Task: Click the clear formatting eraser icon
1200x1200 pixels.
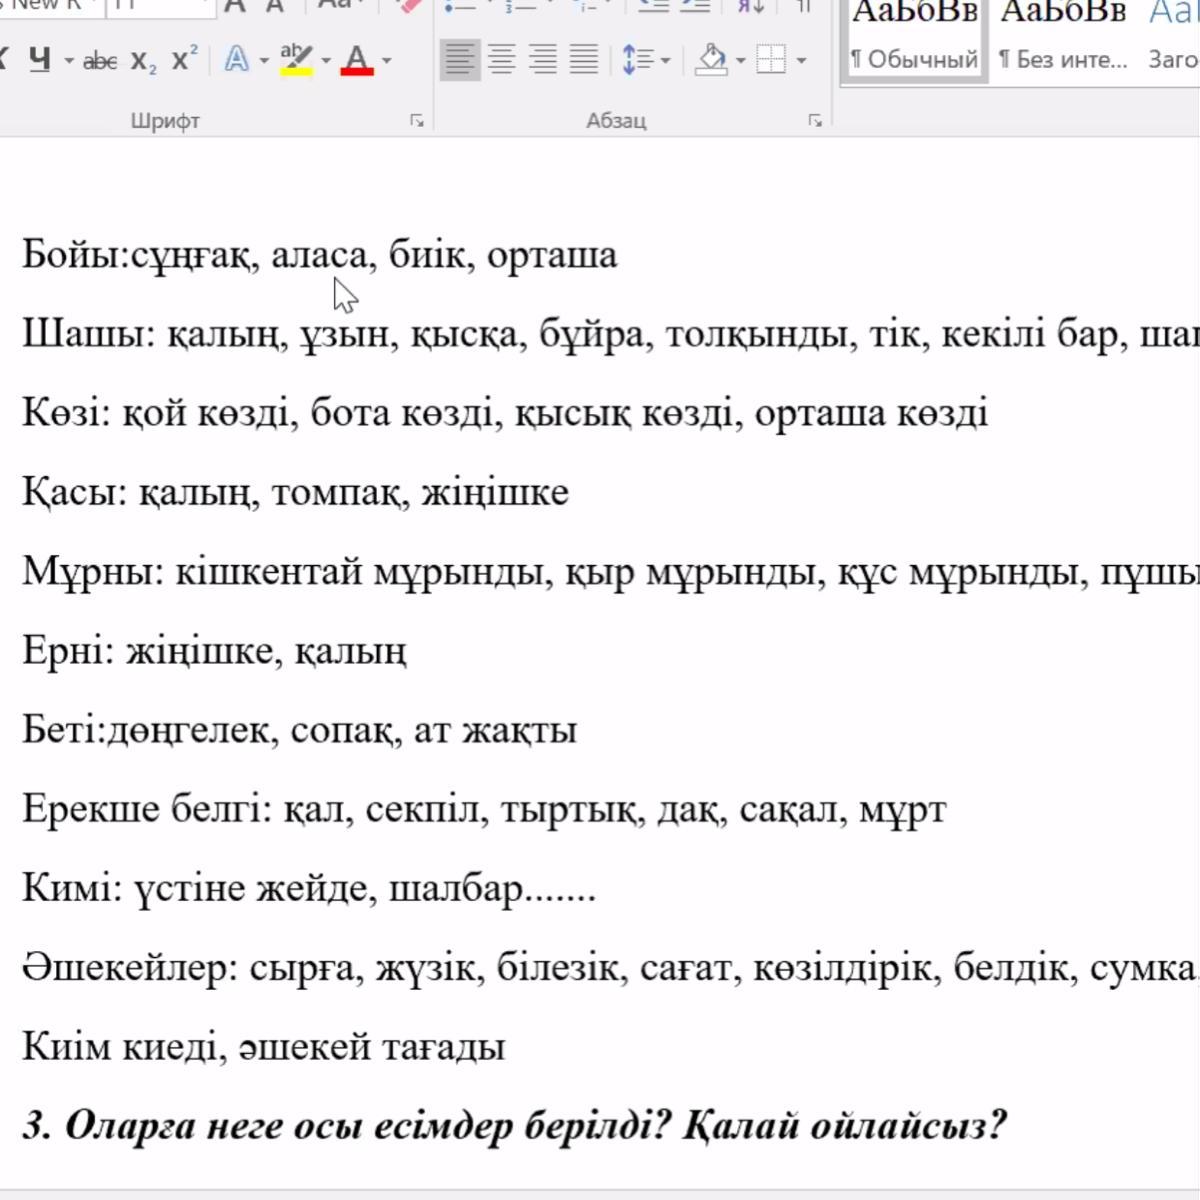Action: (x=408, y=6)
